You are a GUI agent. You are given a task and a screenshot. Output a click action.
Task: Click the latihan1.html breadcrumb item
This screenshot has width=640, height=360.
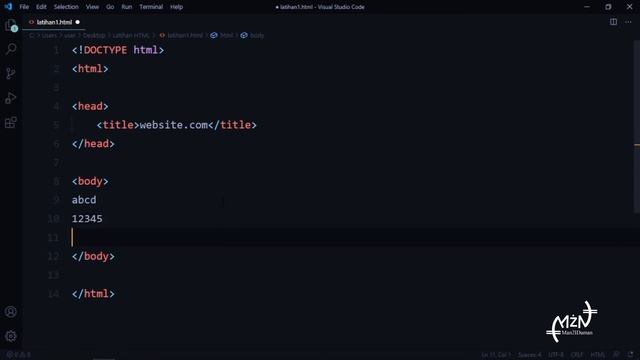point(181,36)
